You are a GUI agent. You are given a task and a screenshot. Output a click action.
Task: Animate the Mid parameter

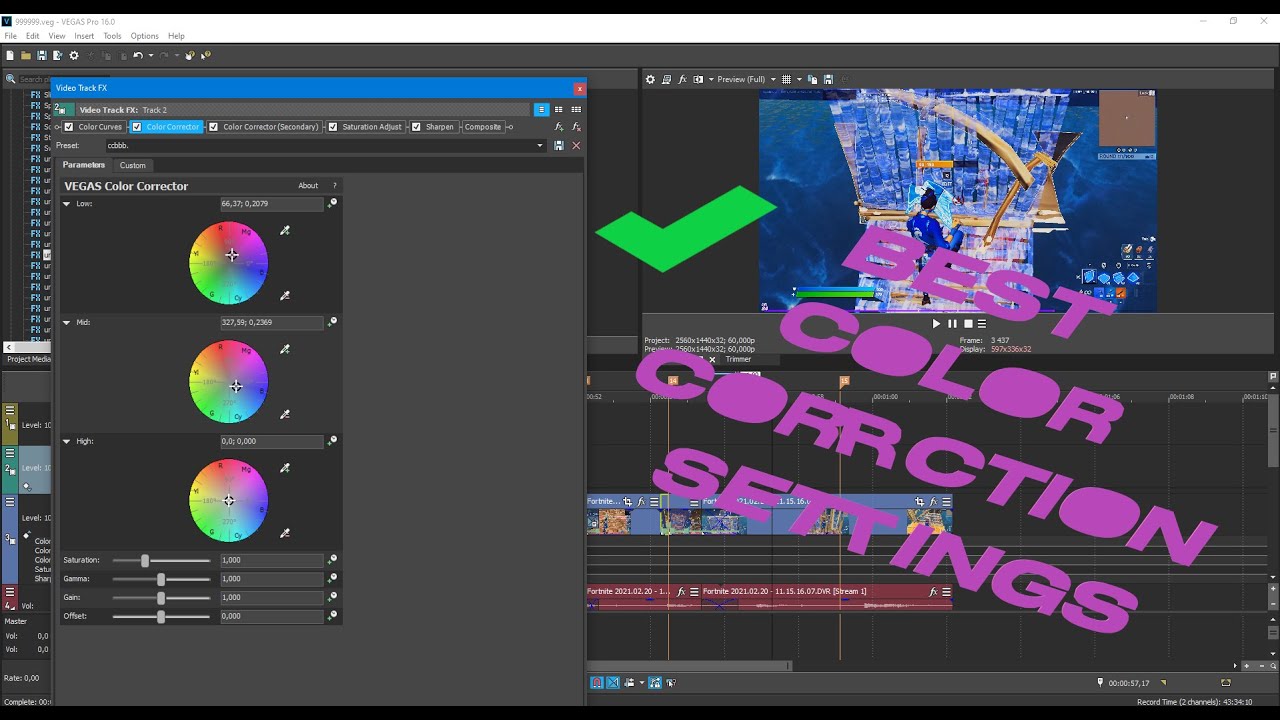333,322
